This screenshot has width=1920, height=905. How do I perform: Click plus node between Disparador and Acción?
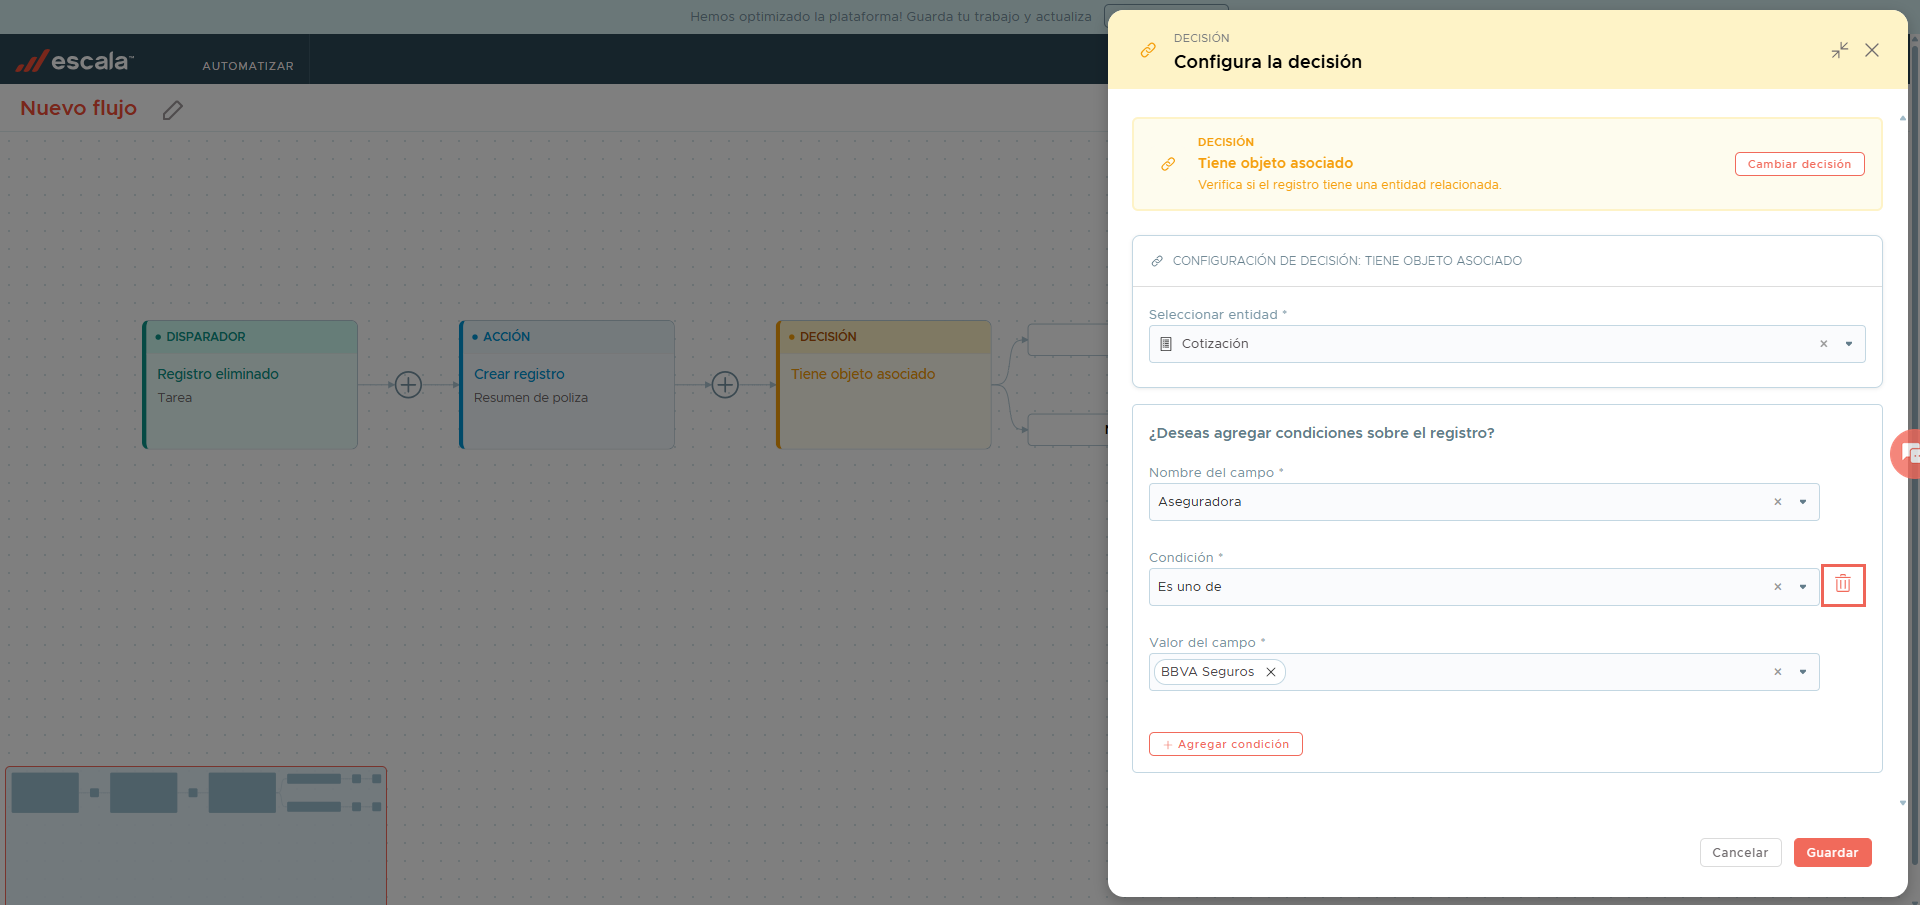coord(408,384)
